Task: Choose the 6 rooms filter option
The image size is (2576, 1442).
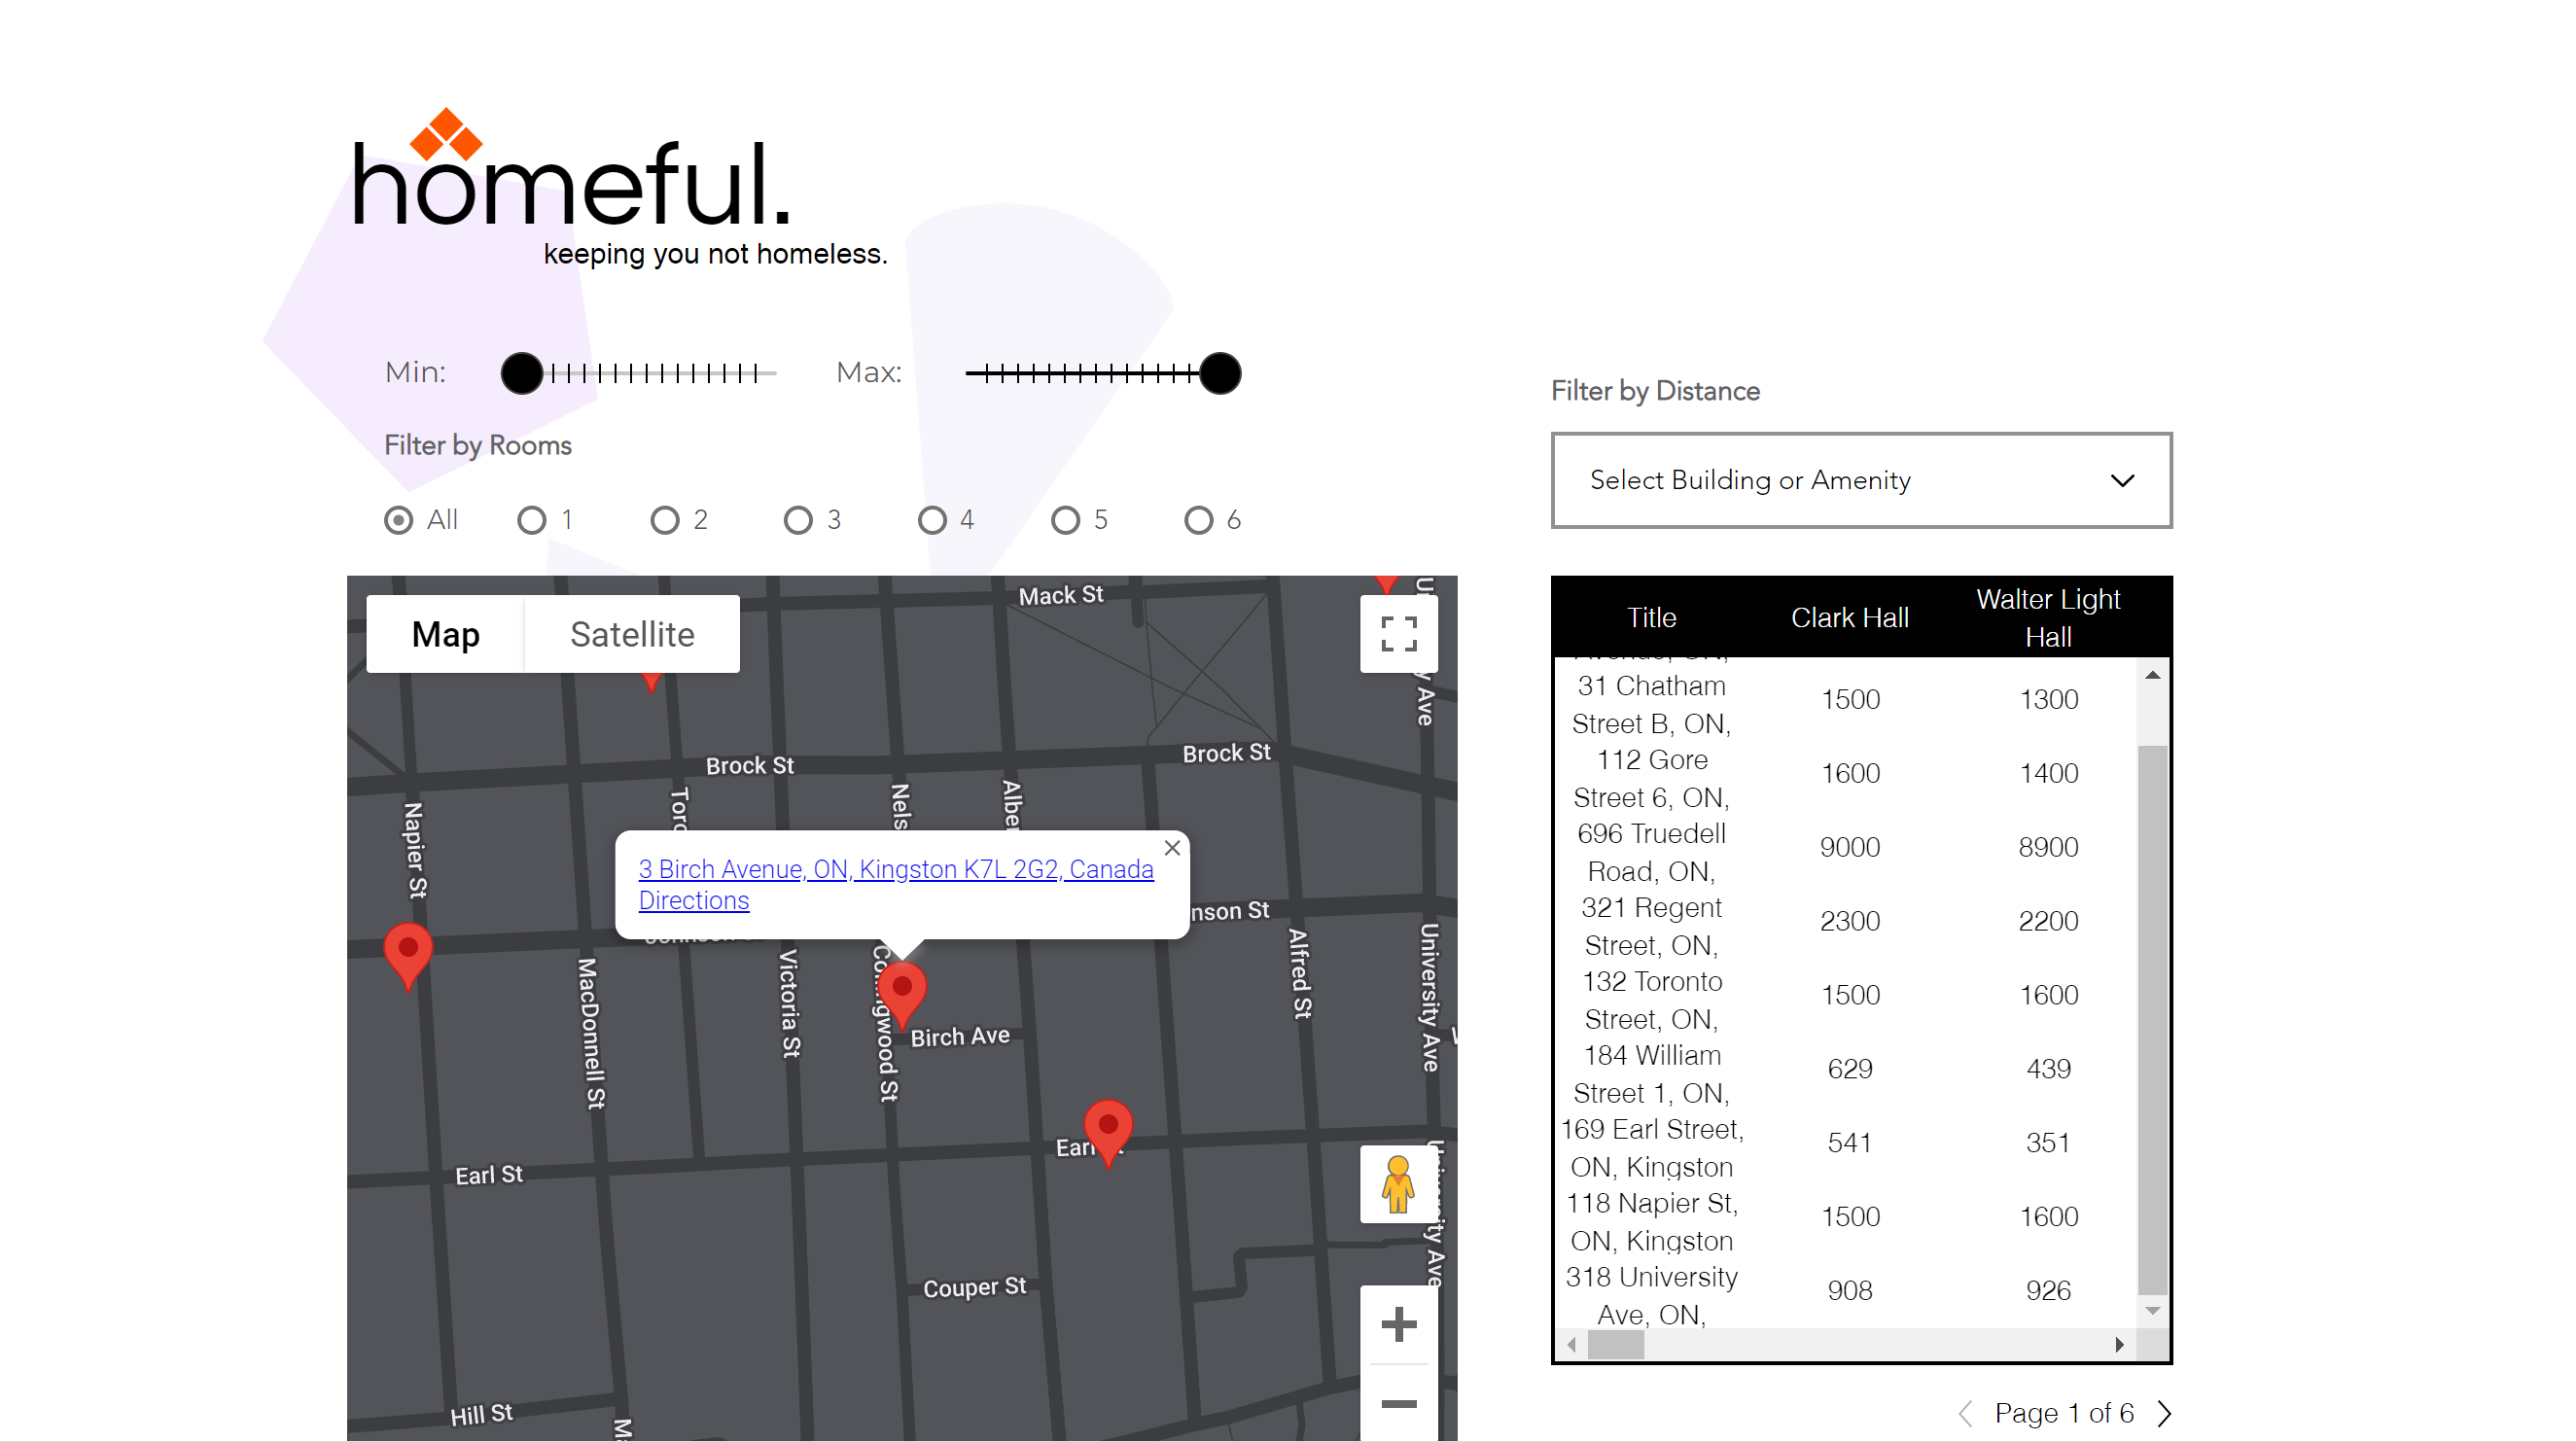Action: 1198,520
